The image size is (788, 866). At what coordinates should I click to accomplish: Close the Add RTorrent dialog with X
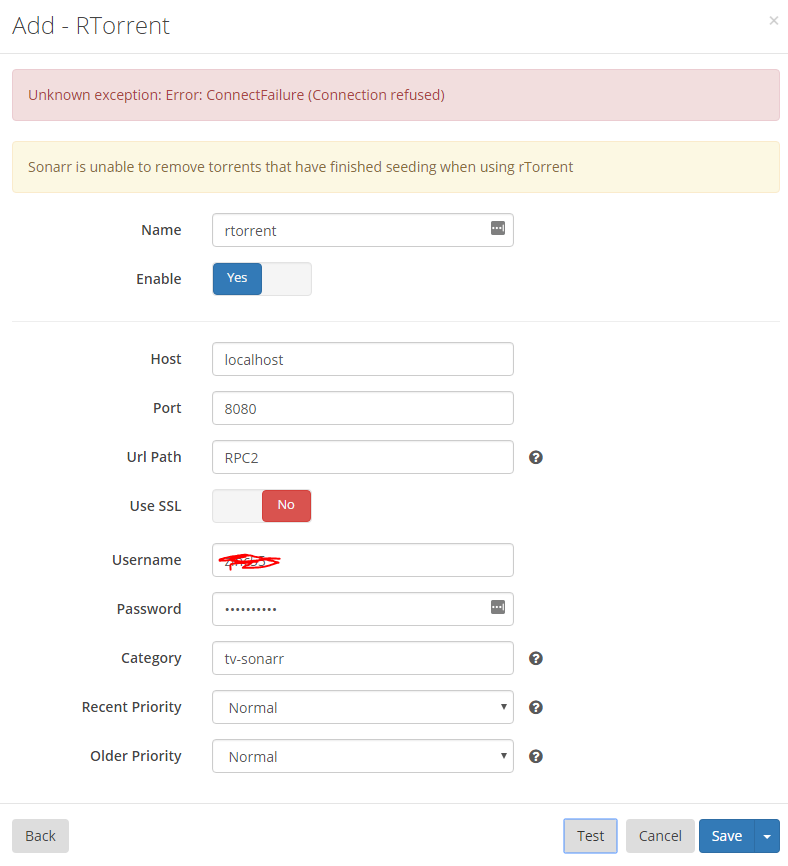click(774, 21)
